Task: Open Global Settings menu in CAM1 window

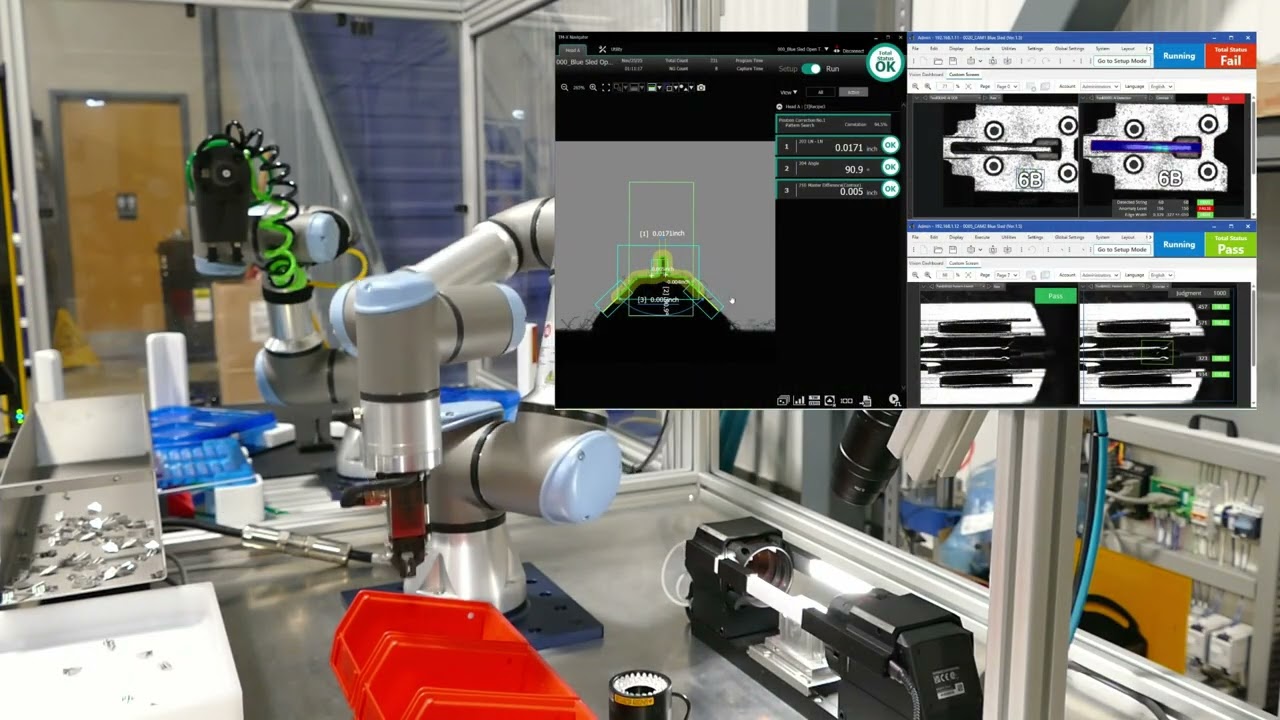Action: coord(1069,48)
